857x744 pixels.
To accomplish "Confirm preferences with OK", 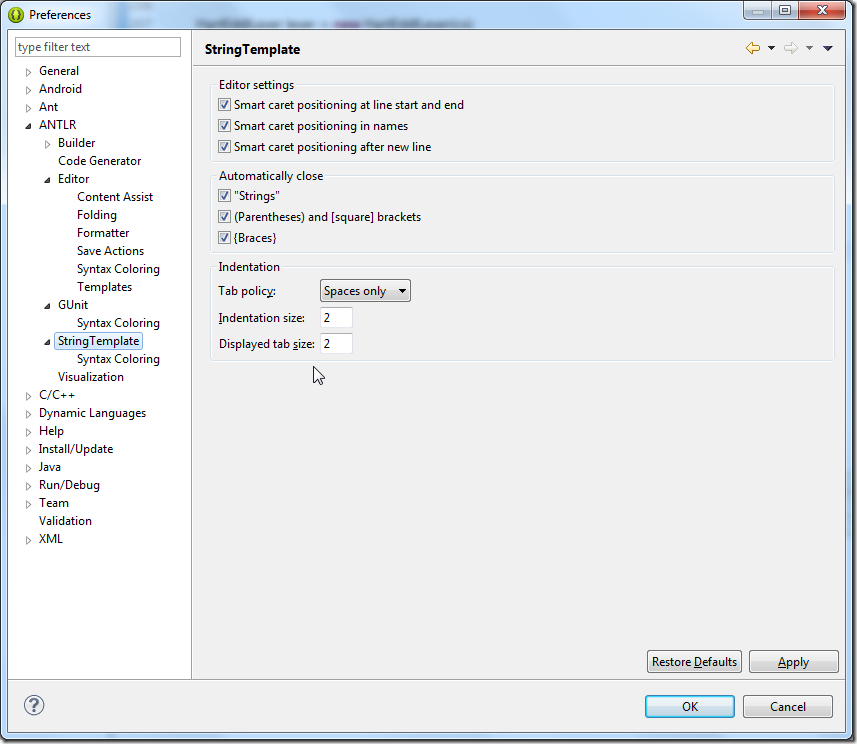I will tap(690, 707).
